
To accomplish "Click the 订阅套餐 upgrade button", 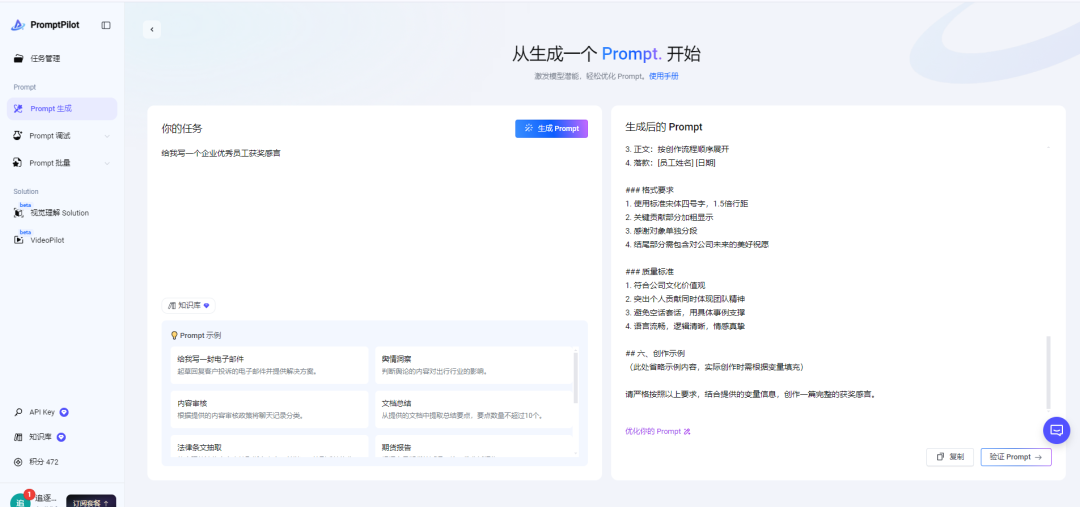I will pyautogui.click(x=91, y=502).
